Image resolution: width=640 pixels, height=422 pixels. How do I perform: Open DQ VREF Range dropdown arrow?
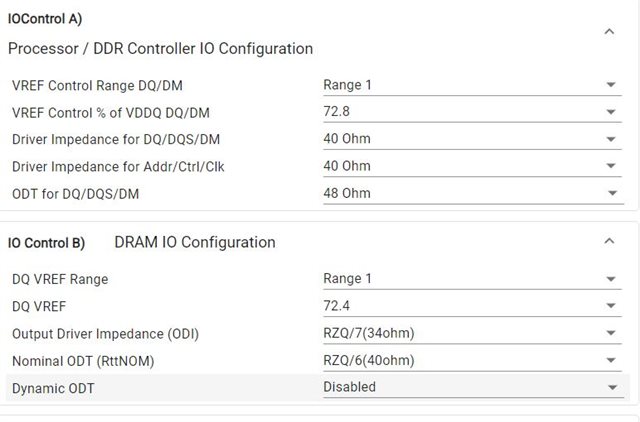point(611,279)
